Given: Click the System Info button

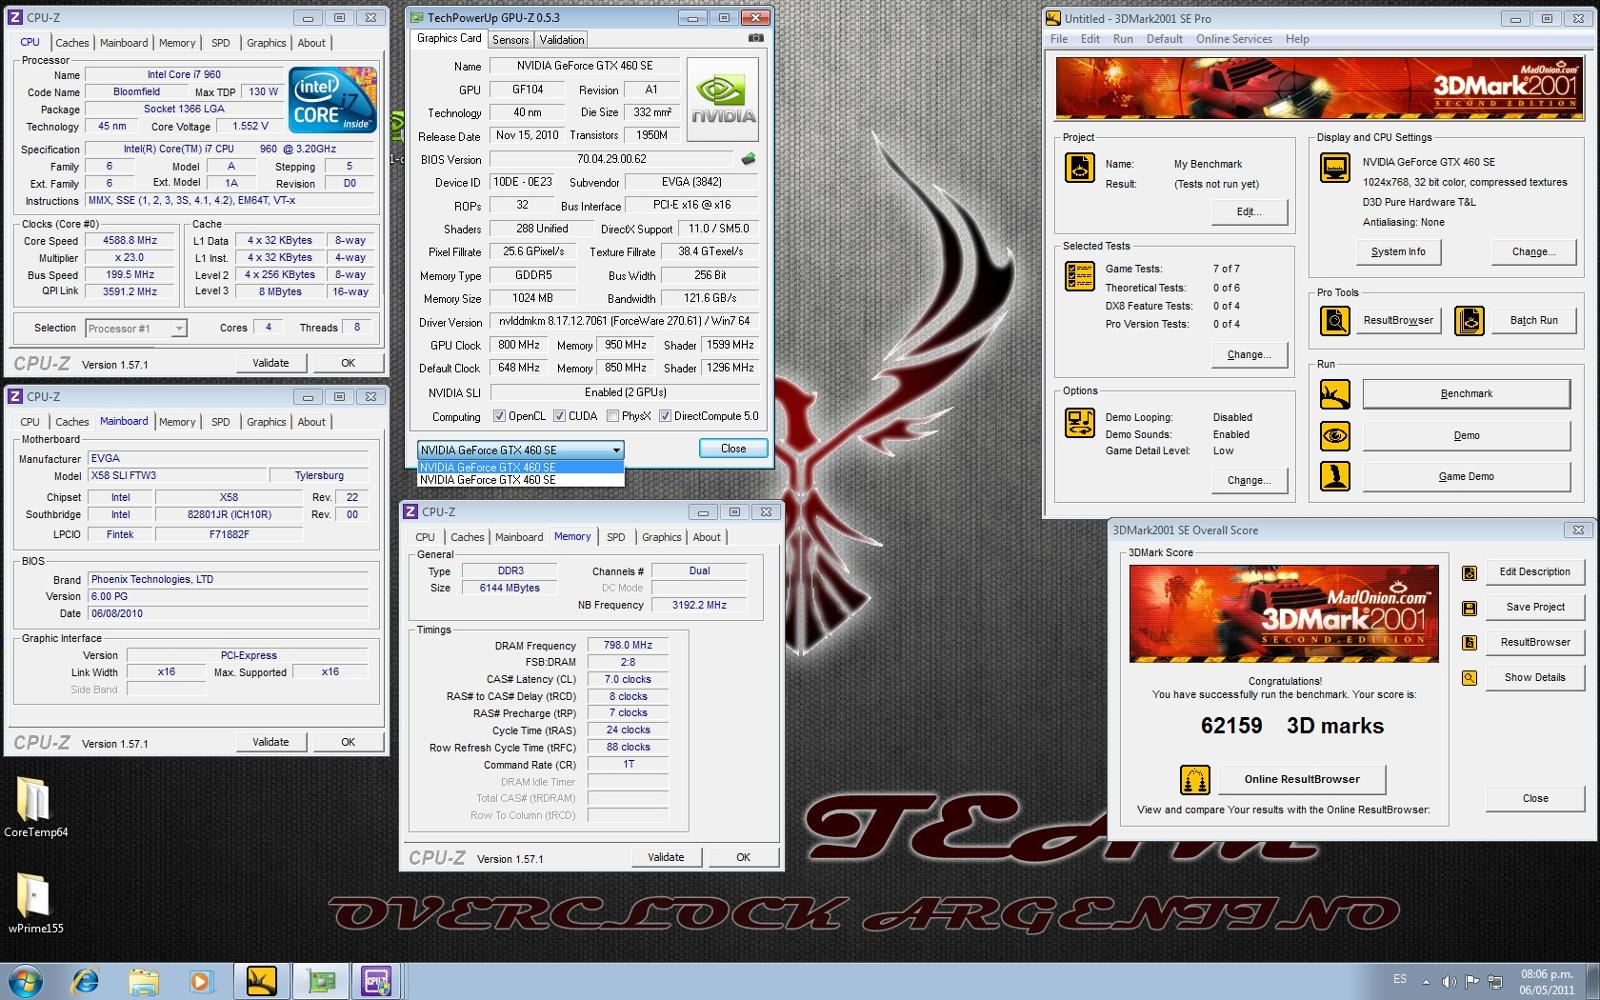Looking at the screenshot, I should click(1398, 252).
